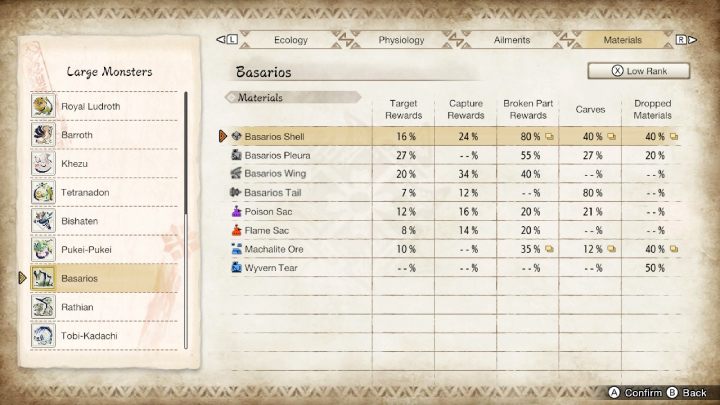720x405 pixels.
Task: Click the Rathian monster icon
Action: [x=44, y=306]
